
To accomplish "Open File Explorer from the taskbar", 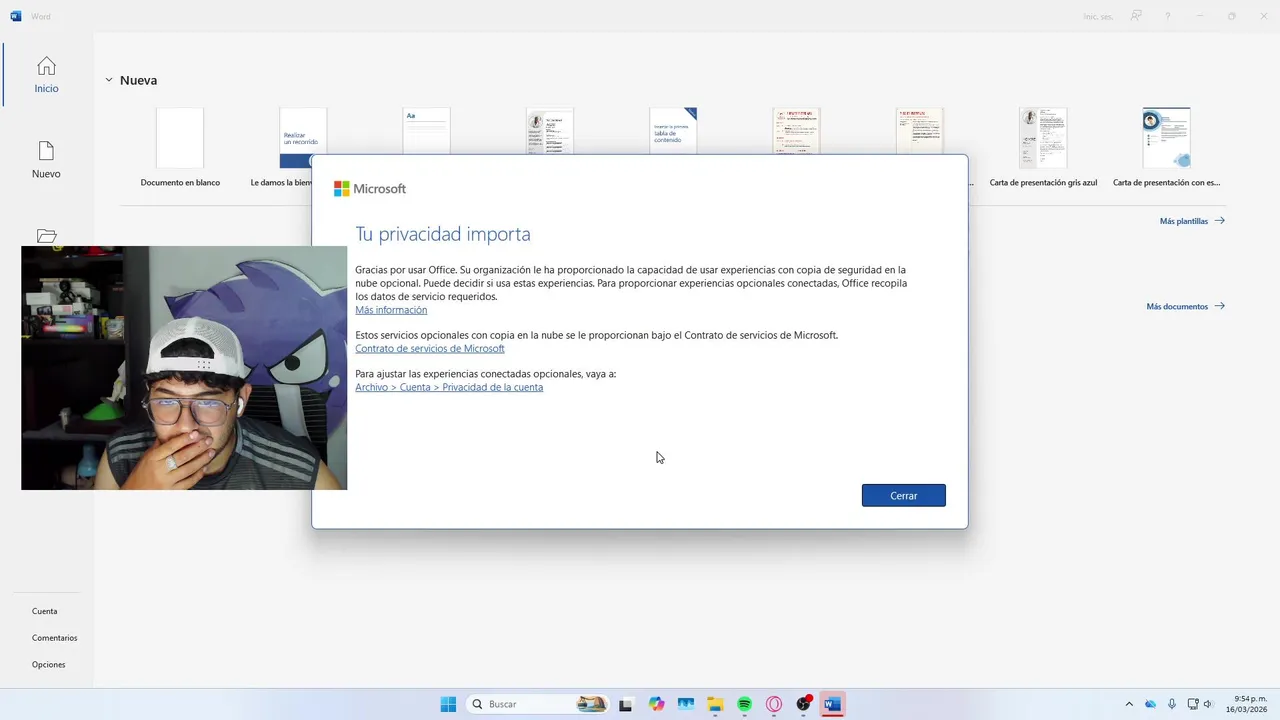I will (715, 704).
